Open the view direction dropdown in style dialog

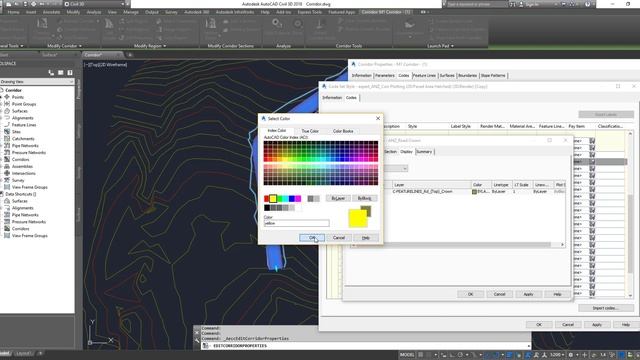(395, 169)
